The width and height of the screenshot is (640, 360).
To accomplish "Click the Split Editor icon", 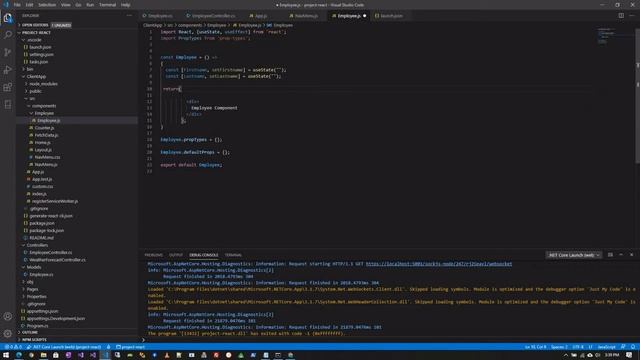I will (x=621, y=16).
